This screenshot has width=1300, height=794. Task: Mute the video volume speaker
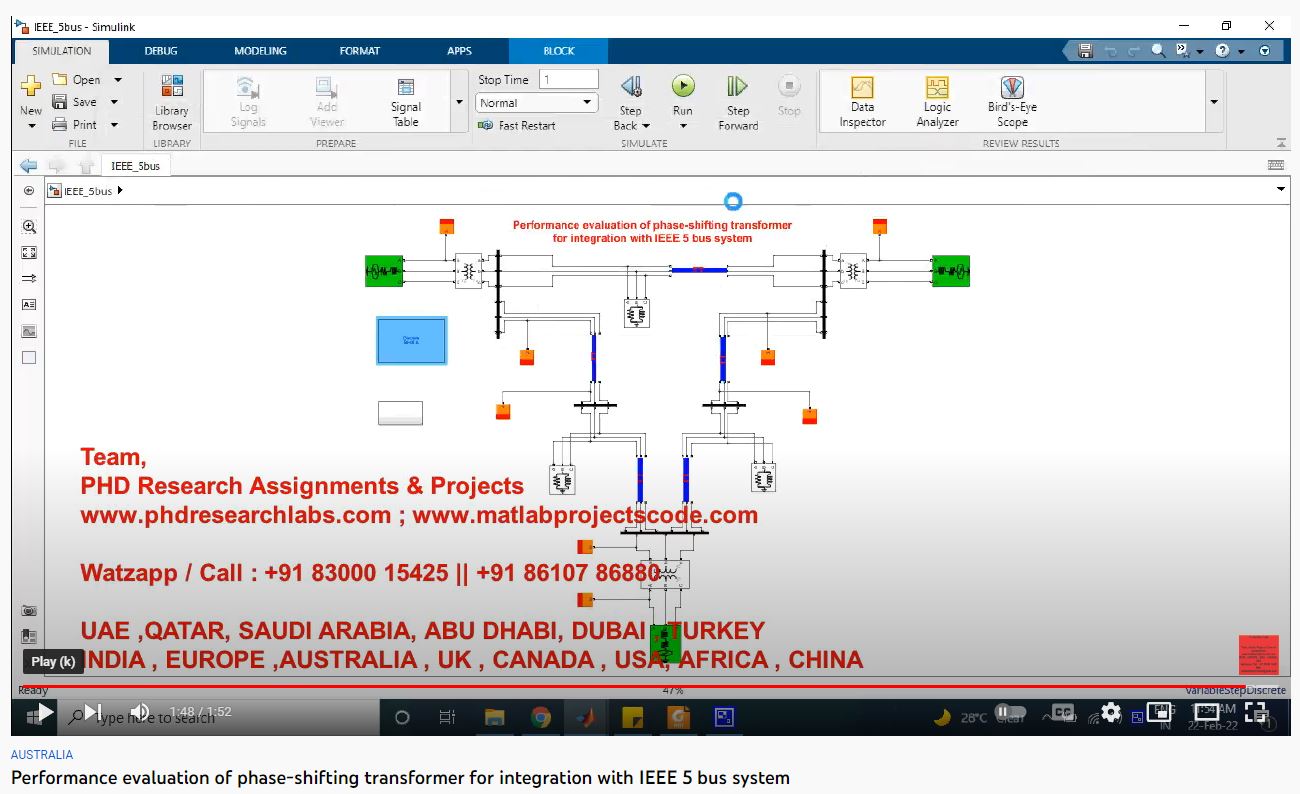pyautogui.click(x=140, y=712)
